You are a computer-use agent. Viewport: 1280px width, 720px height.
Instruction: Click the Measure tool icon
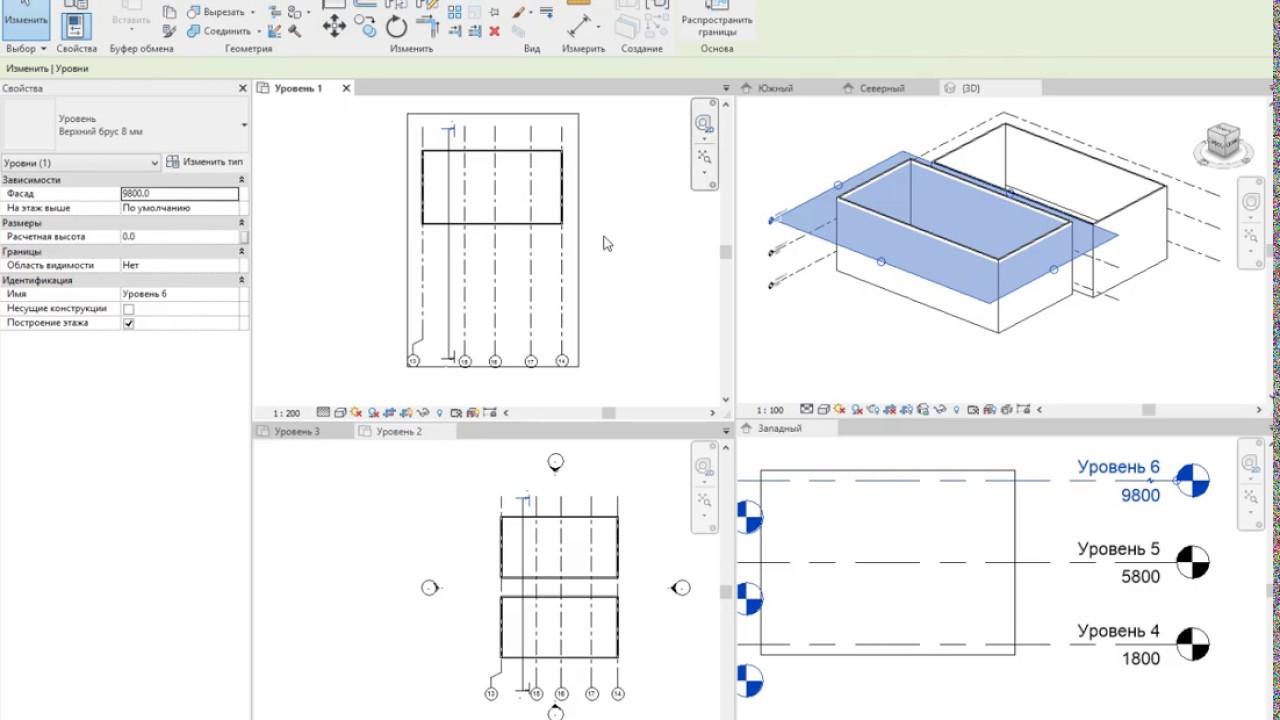click(x=579, y=26)
